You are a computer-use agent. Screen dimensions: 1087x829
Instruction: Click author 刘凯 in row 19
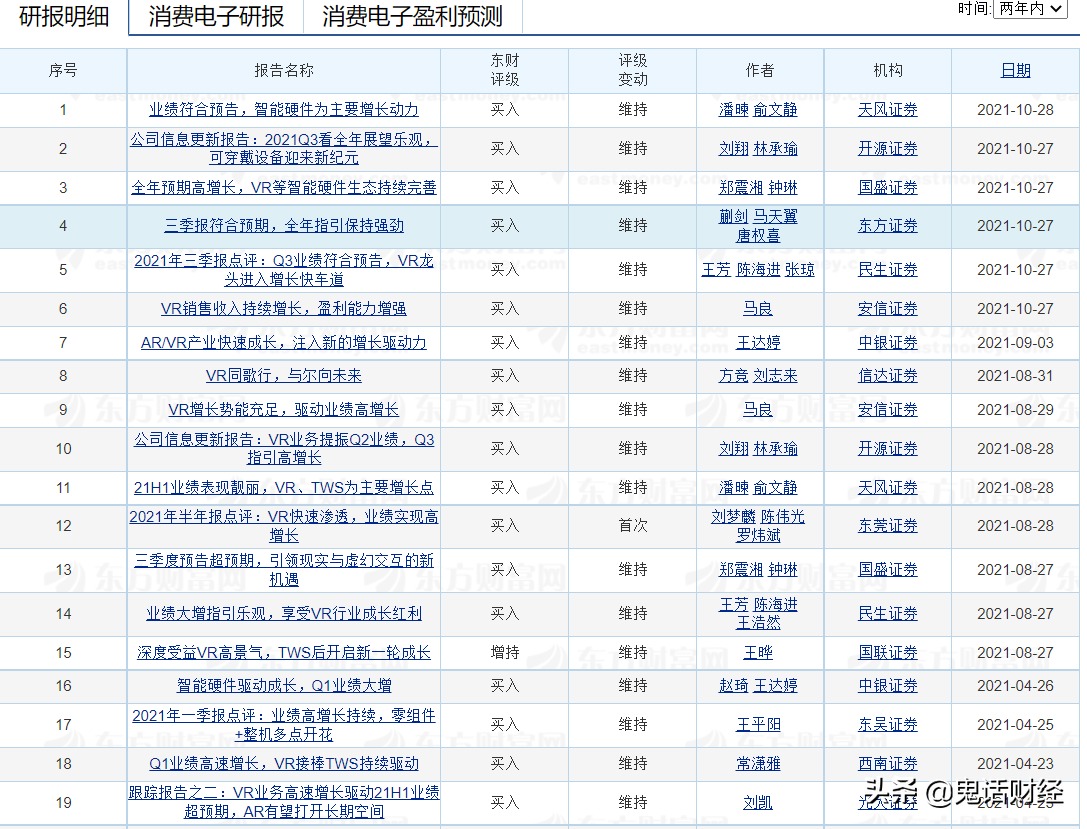click(x=758, y=803)
